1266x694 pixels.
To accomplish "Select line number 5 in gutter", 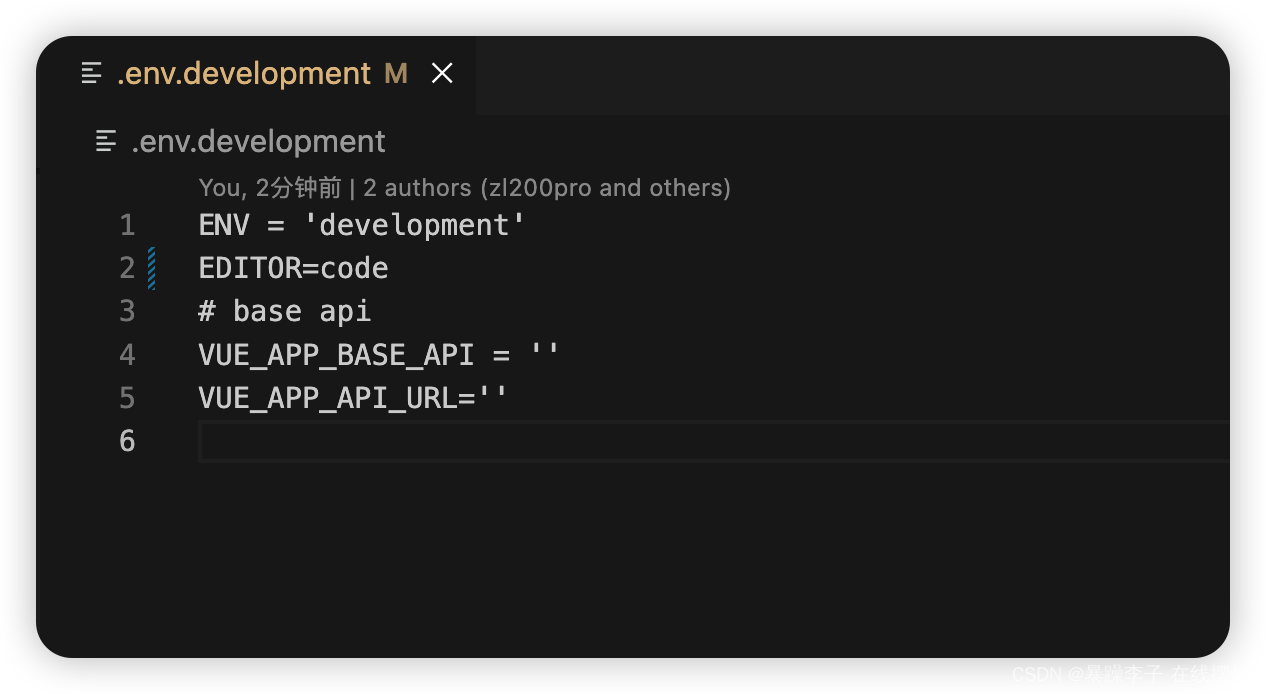I will click(127, 398).
